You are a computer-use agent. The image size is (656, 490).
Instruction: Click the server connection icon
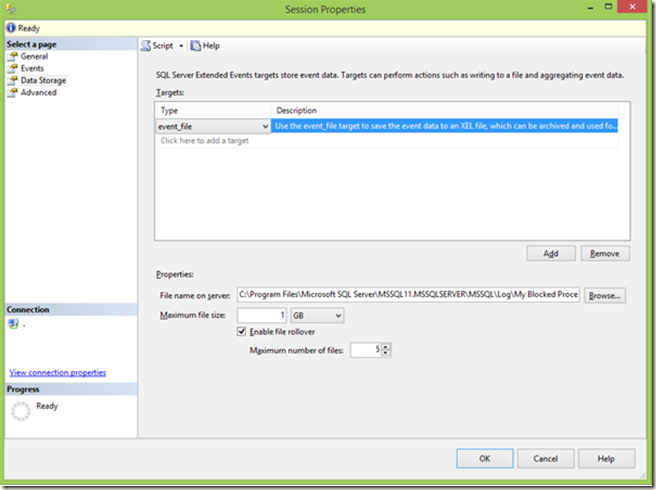pos(13,324)
